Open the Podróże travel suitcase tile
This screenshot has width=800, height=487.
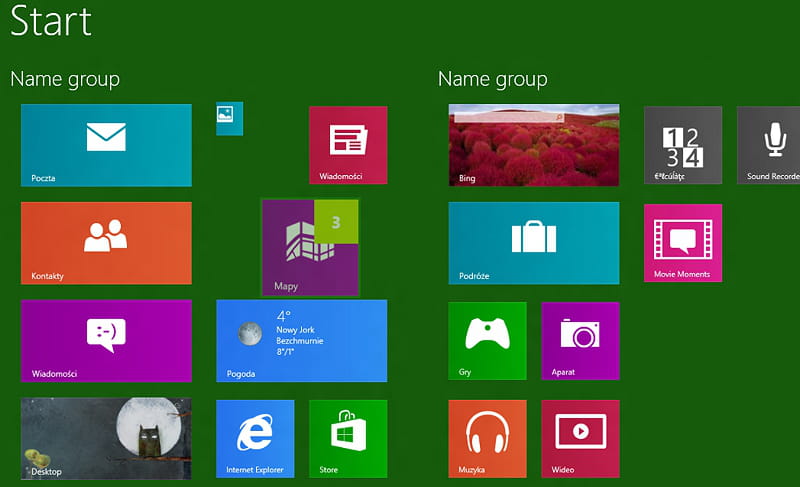533,242
